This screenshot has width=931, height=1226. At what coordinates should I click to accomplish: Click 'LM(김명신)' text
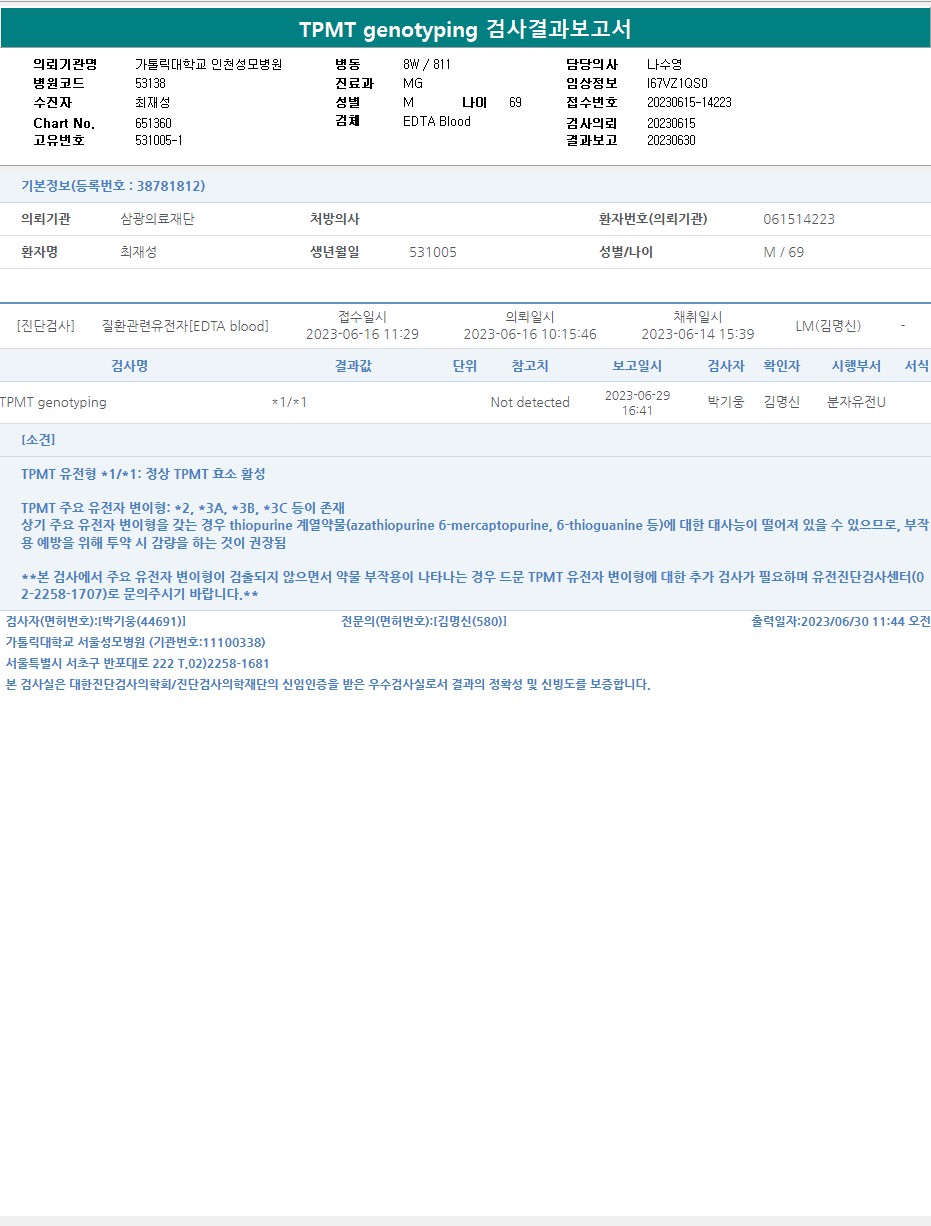pos(828,326)
